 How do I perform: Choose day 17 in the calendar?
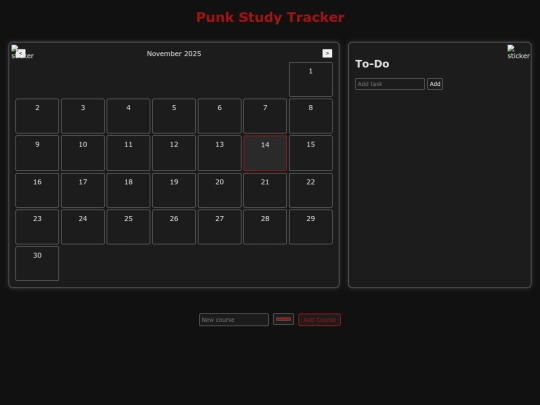tap(83, 190)
